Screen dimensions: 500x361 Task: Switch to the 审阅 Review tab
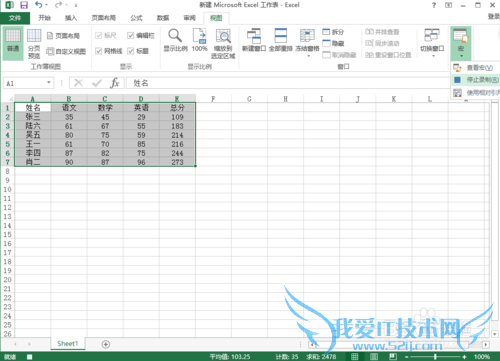point(189,18)
